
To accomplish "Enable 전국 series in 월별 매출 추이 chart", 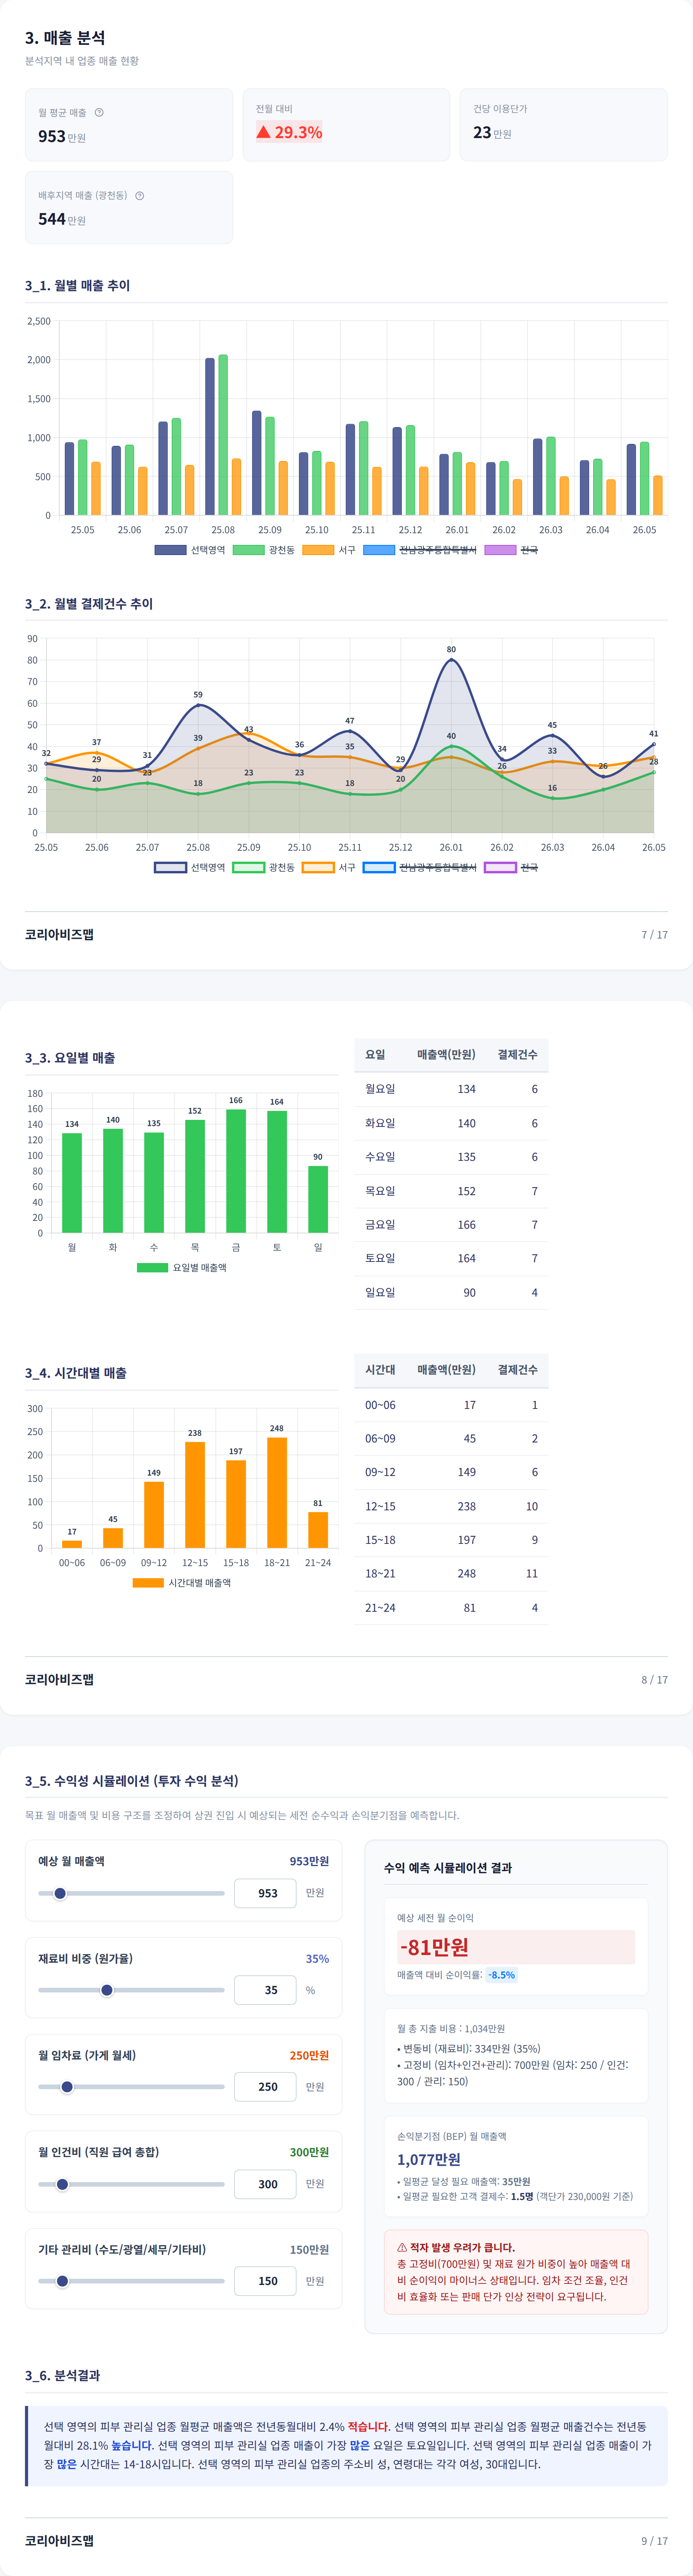I will pyautogui.click(x=511, y=550).
